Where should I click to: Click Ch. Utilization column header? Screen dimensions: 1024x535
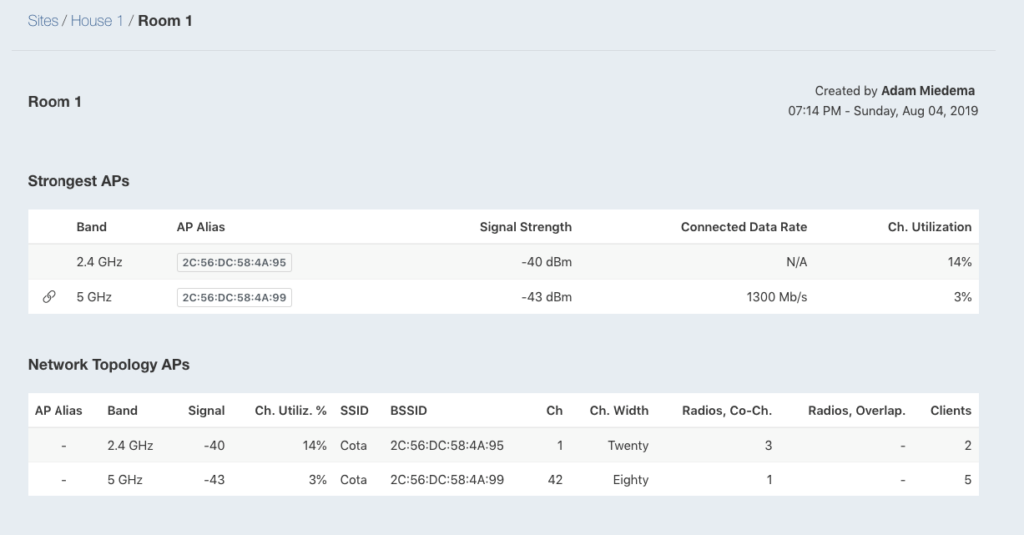(x=929, y=227)
